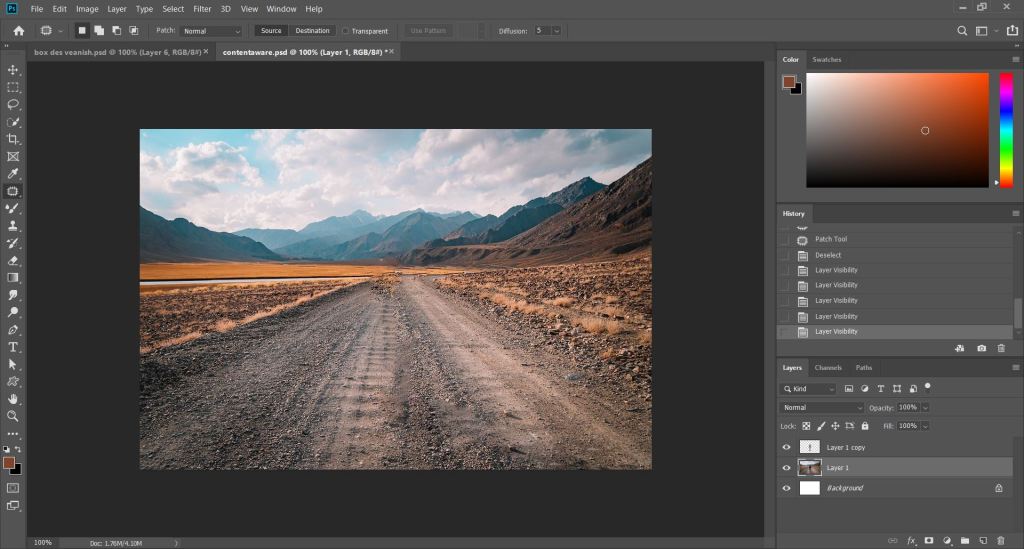Screen dimensions: 1024x549
Task: Add a layer style with fx icon
Action: coord(911,541)
